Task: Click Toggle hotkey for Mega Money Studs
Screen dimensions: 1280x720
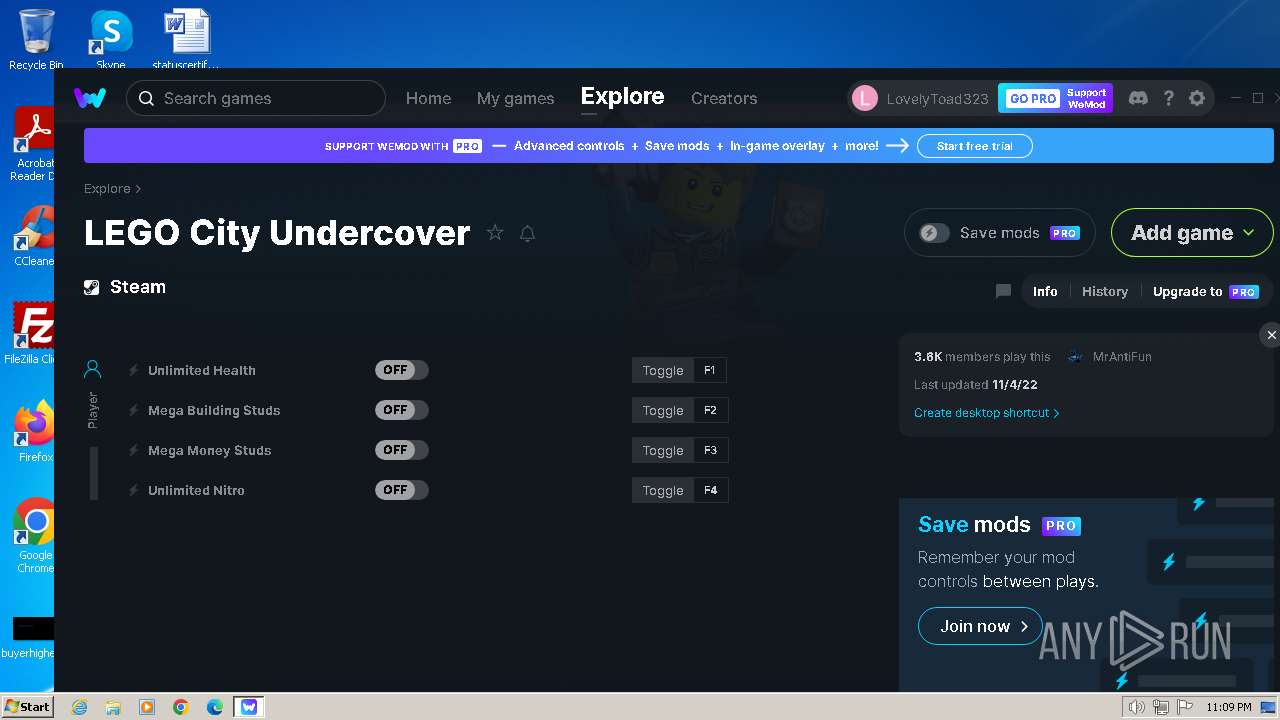Action: click(x=663, y=450)
